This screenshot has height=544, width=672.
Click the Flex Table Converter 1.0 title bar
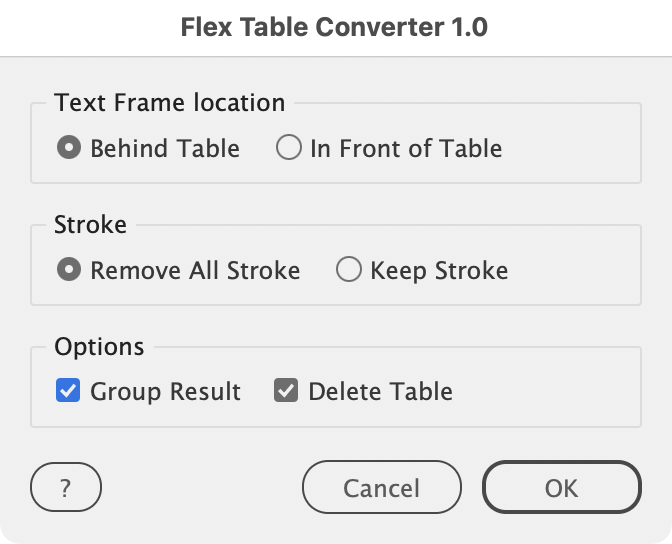pos(335,27)
